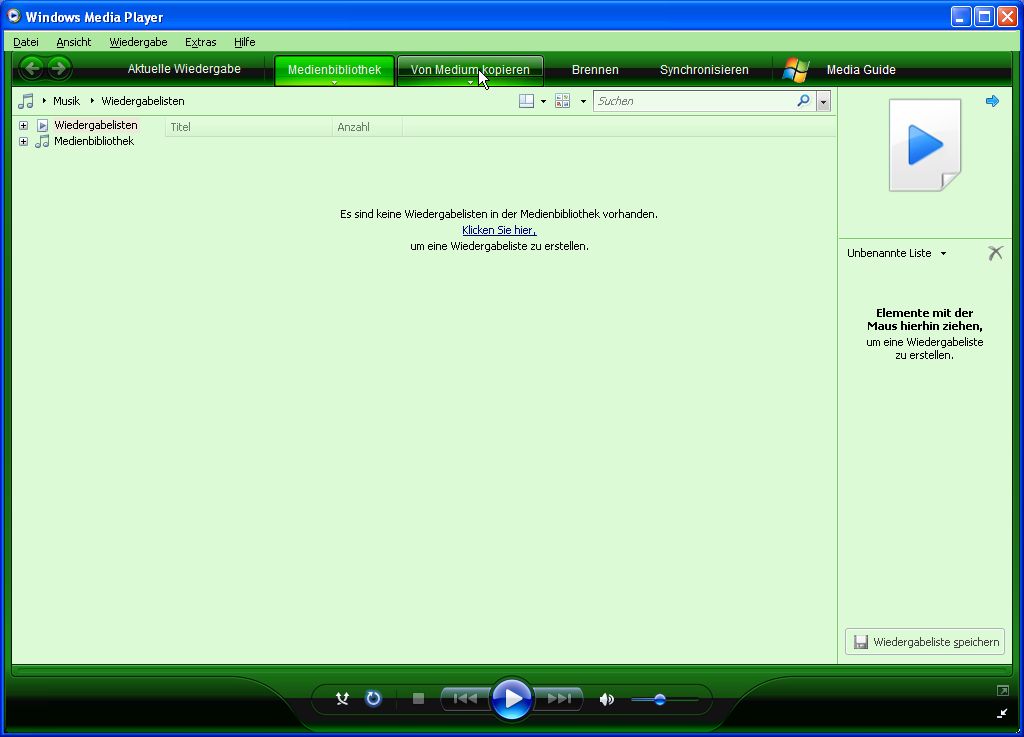Open the Hilfe menu

[x=244, y=42]
